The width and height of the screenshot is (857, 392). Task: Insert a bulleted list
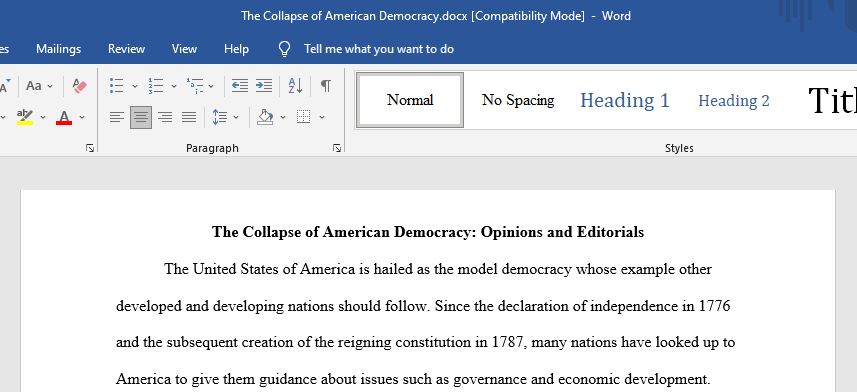116,86
